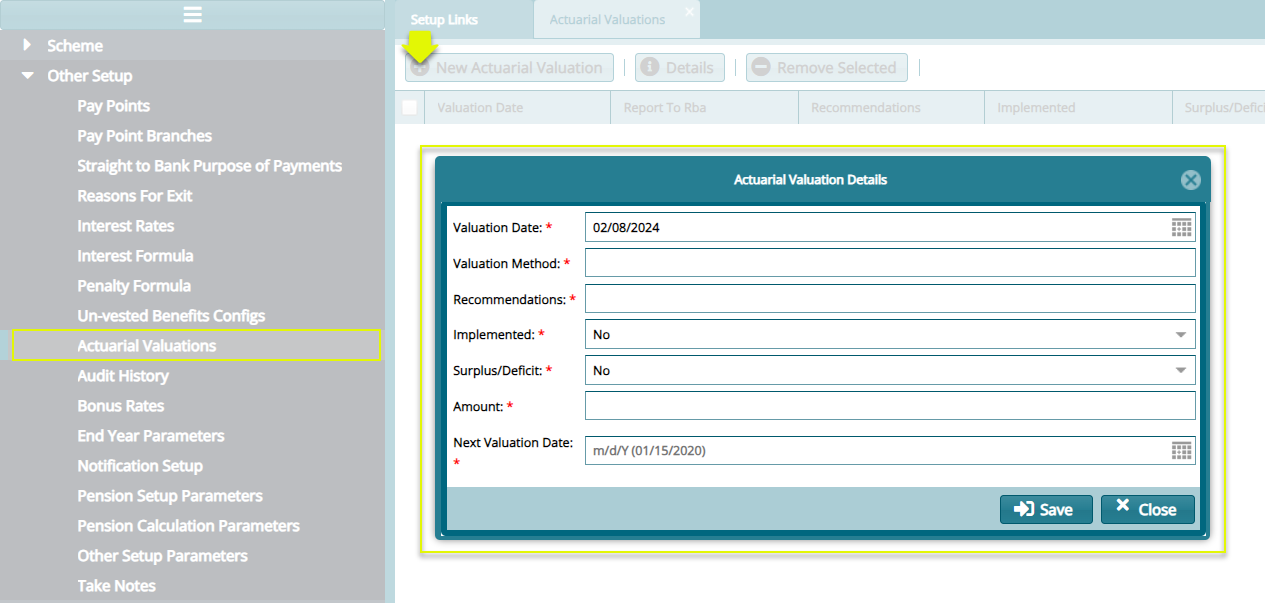Screen dimensions: 1265x603
Task: Open the calendar picker for Valuation Date
Action: [x=1181, y=227]
